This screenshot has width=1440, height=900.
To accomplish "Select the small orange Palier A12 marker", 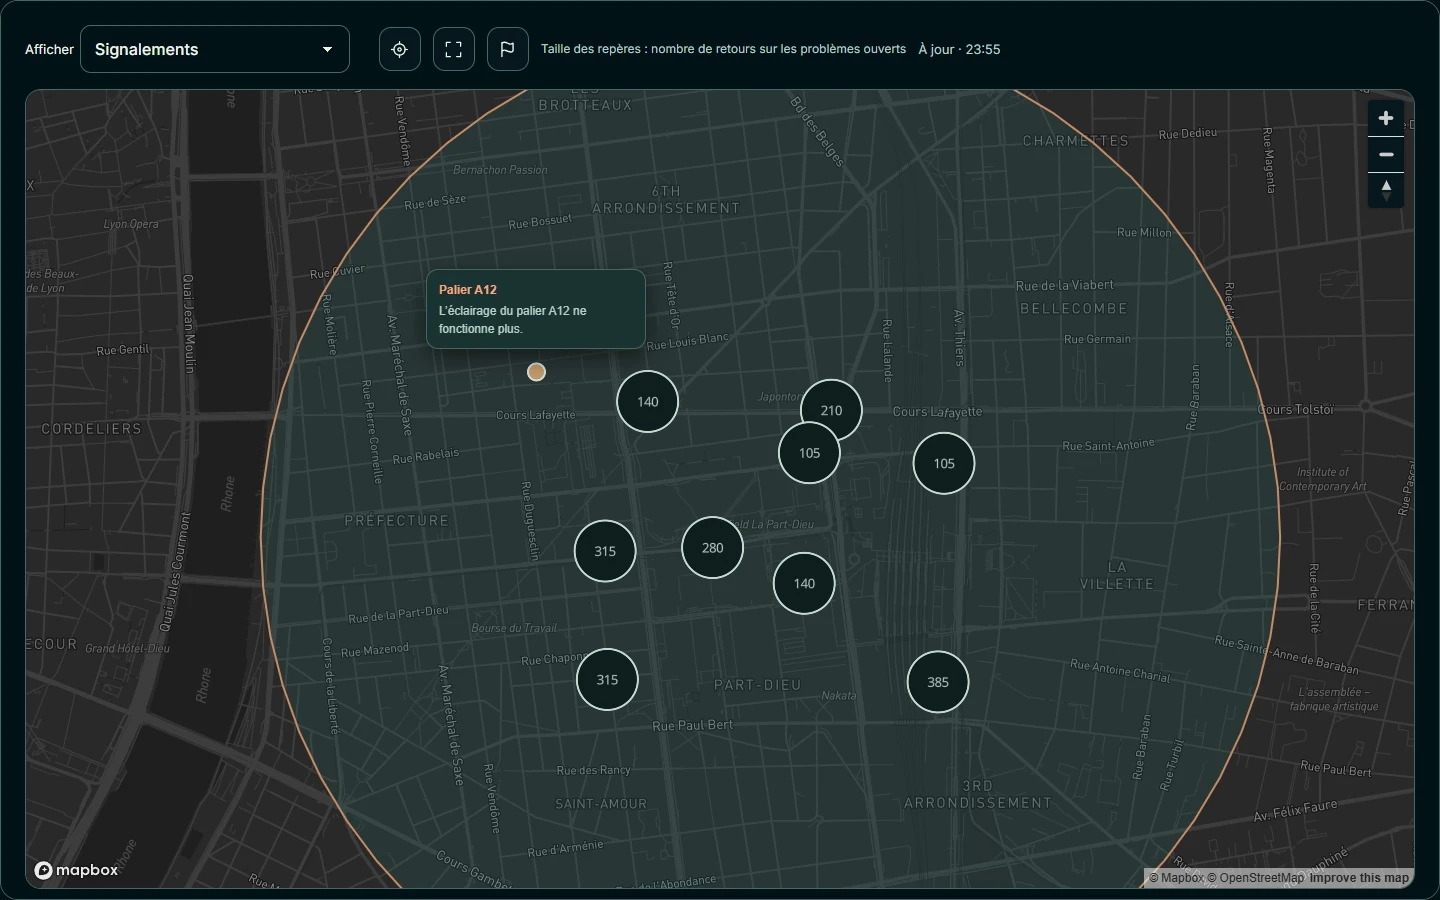I will pyautogui.click(x=537, y=372).
